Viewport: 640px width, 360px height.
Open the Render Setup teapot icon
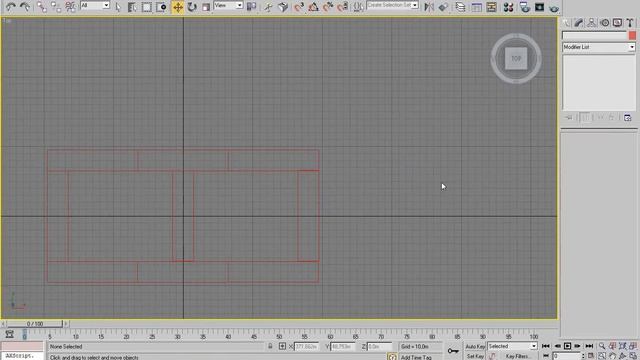(525, 7)
